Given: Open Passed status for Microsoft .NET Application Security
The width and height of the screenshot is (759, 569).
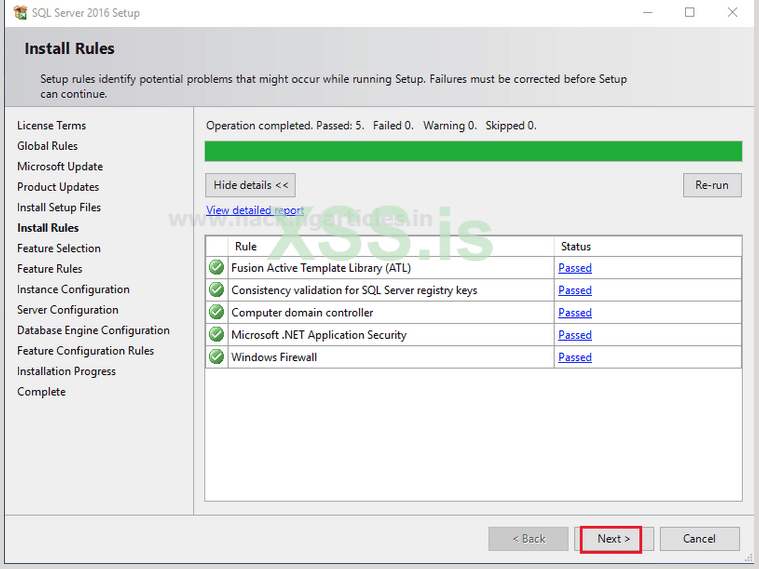Looking at the screenshot, I should click(x=575, y=335).
